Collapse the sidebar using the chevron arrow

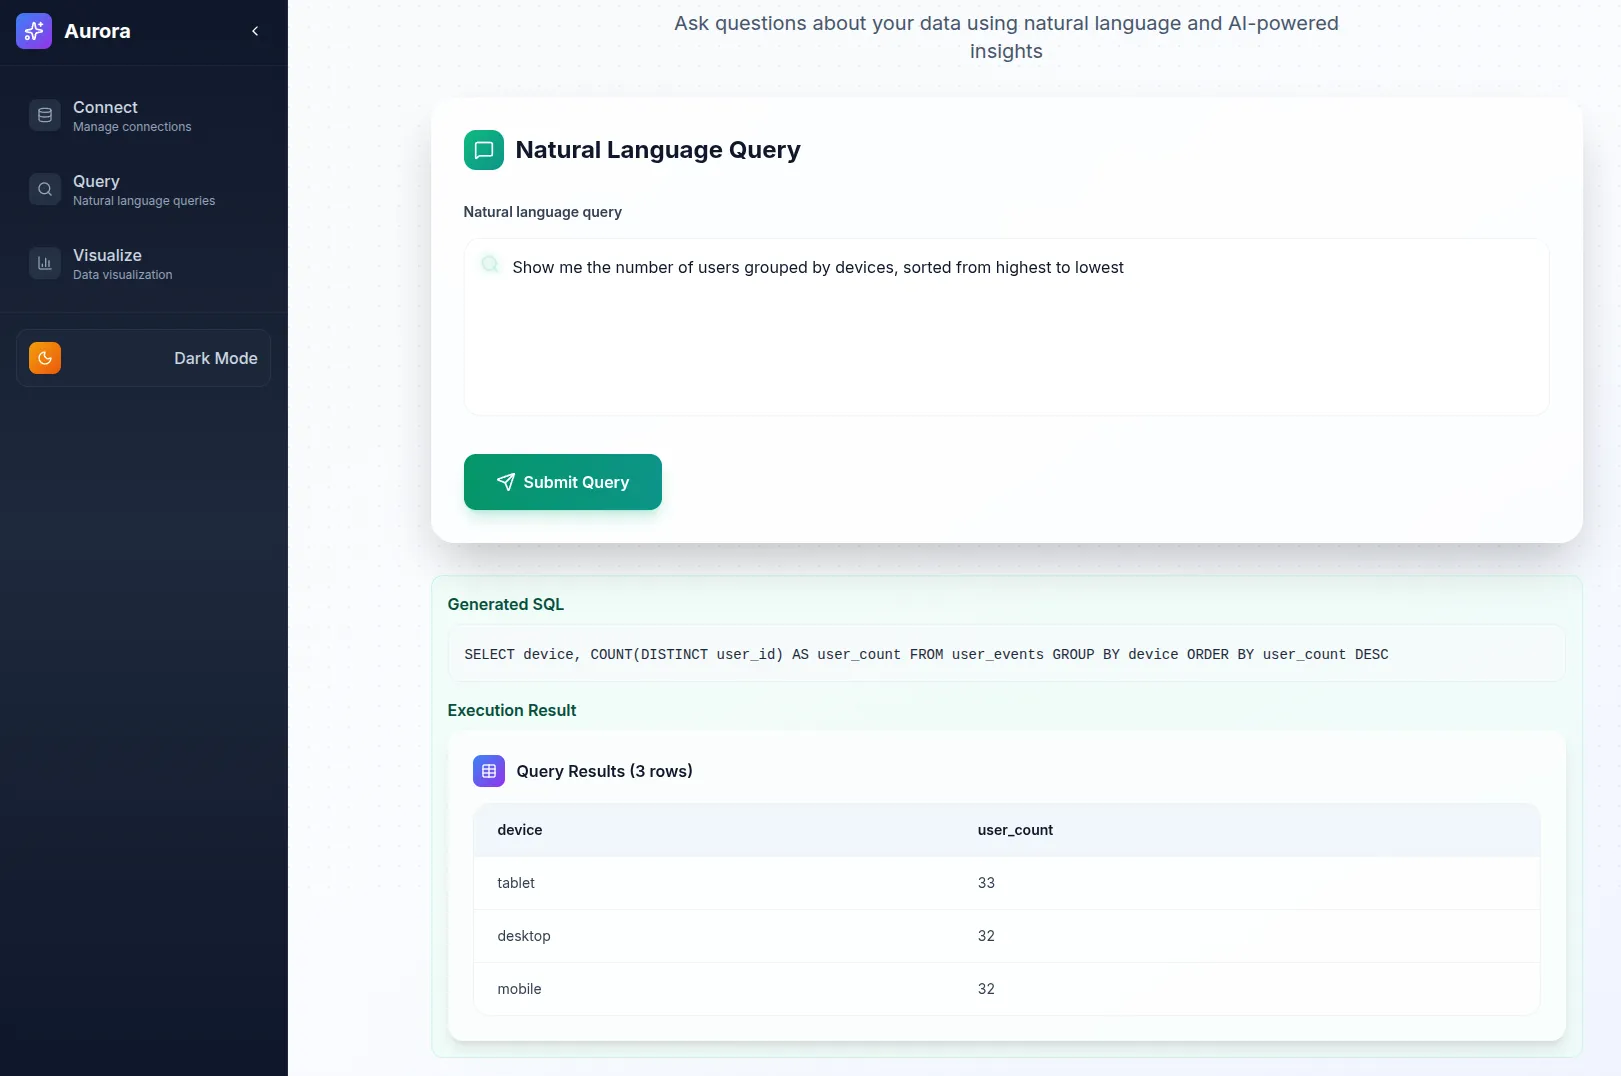(x=255, y=31)
